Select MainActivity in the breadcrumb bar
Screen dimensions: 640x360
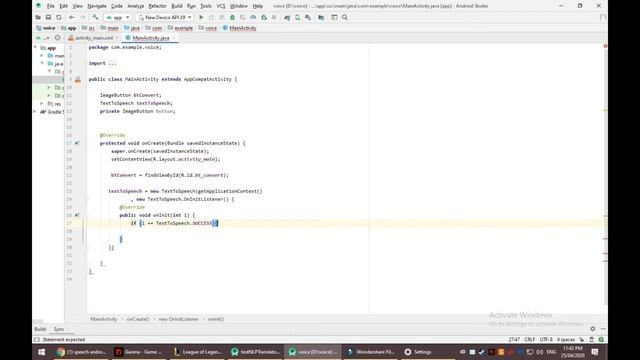[240, 28]
